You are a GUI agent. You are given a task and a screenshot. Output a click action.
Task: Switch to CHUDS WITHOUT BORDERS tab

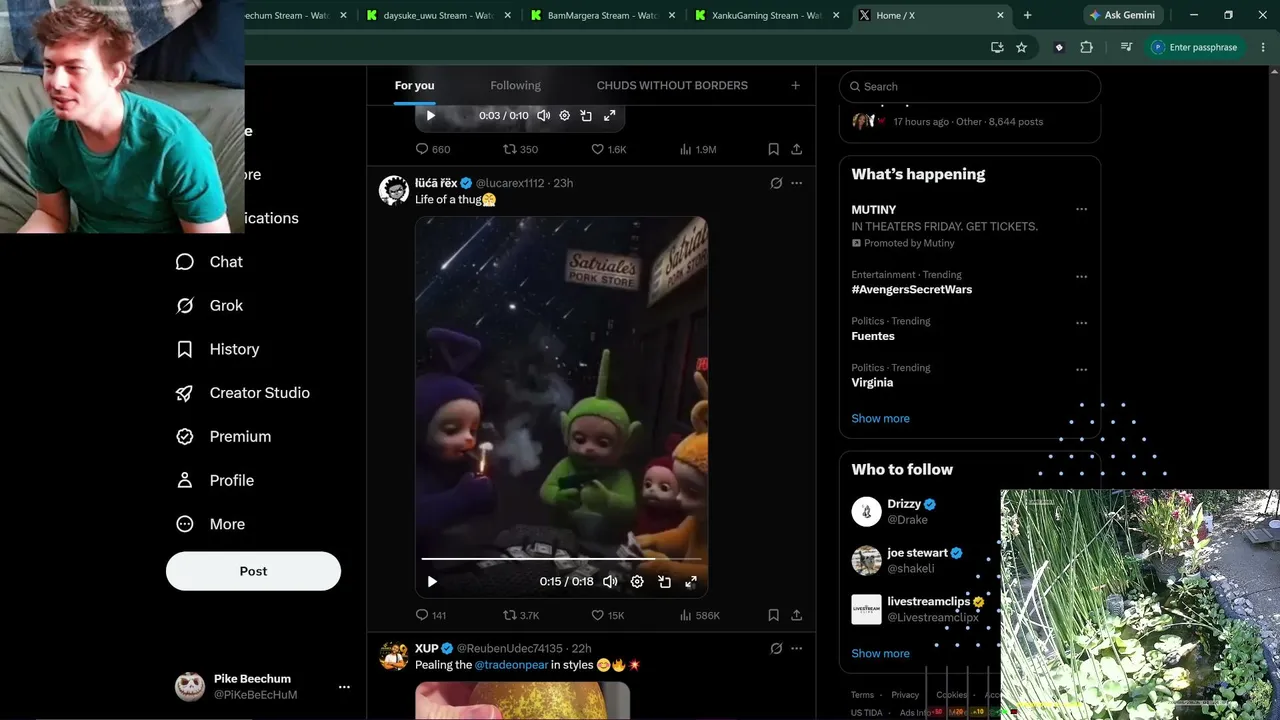[672, 85]
